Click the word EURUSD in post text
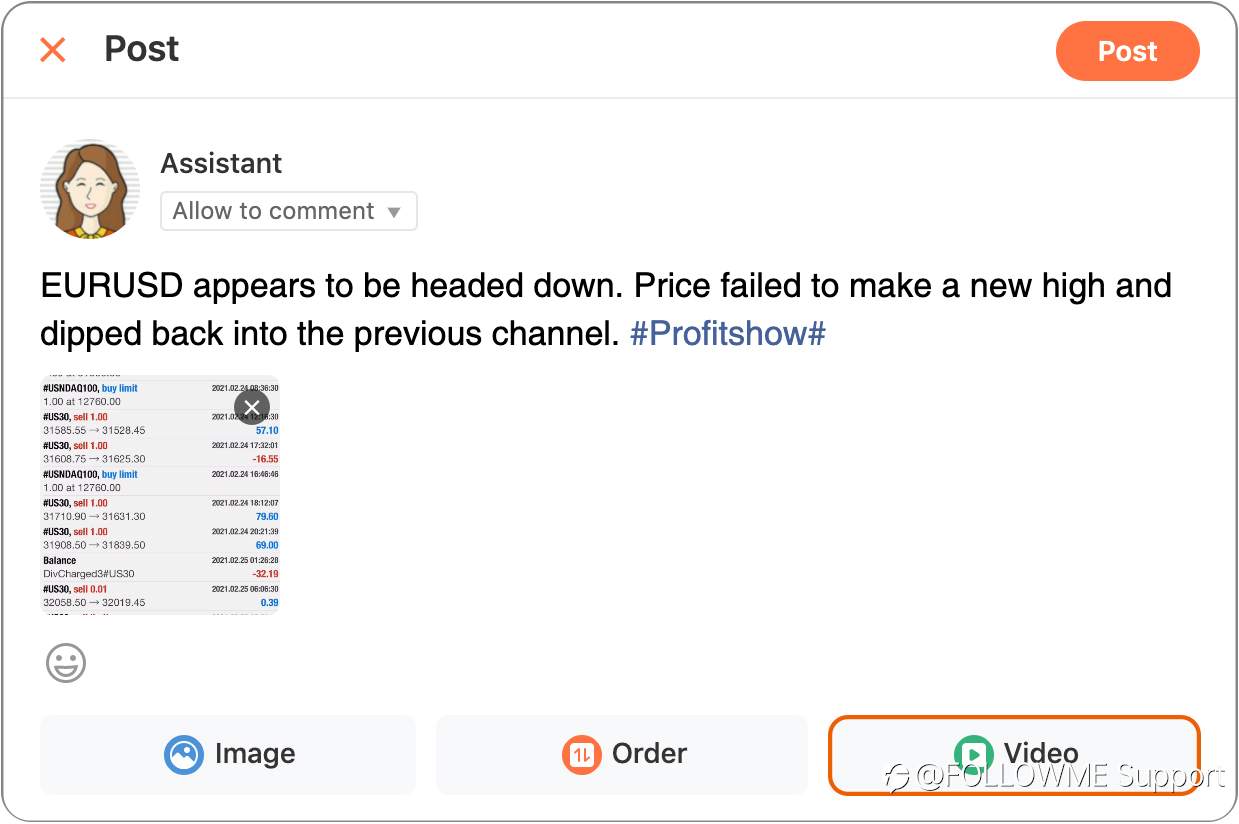 point(112,286)
